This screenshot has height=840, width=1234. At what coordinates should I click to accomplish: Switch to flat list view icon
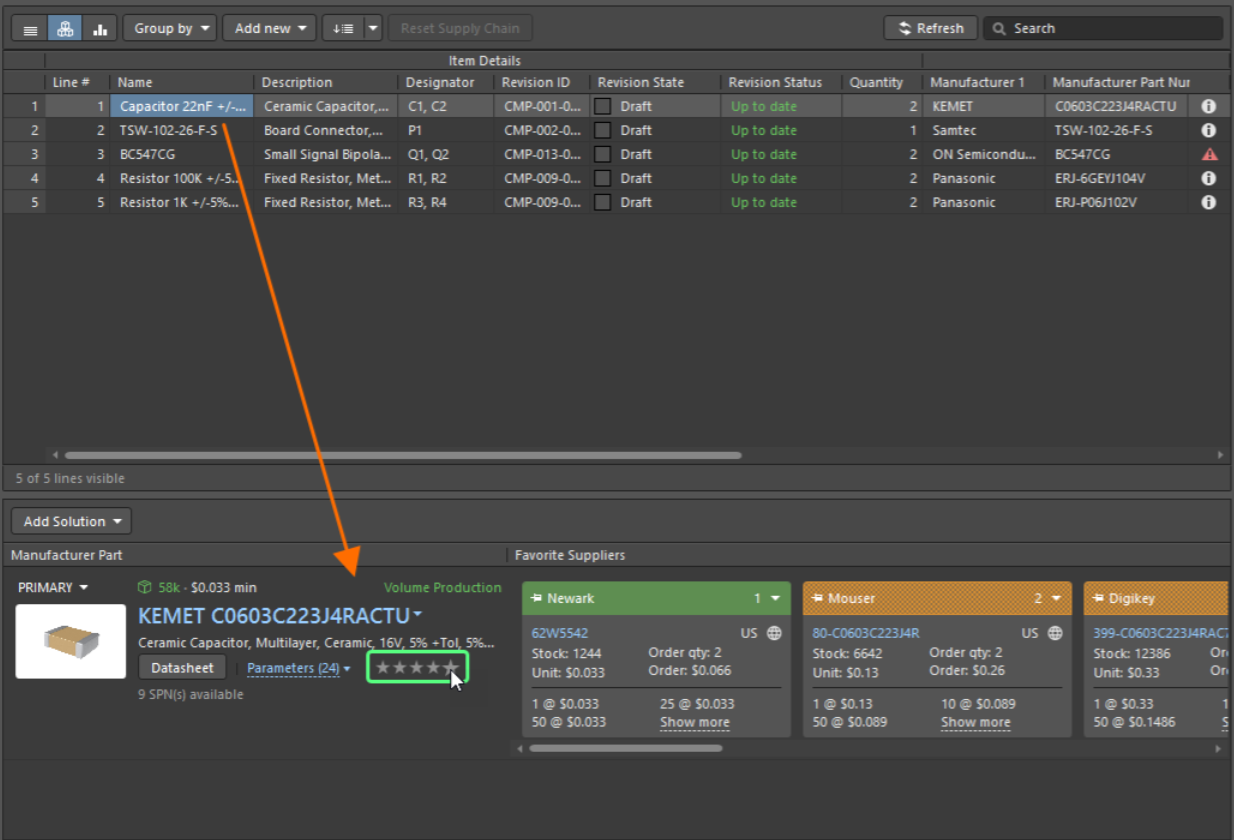[x=30, y=29]
